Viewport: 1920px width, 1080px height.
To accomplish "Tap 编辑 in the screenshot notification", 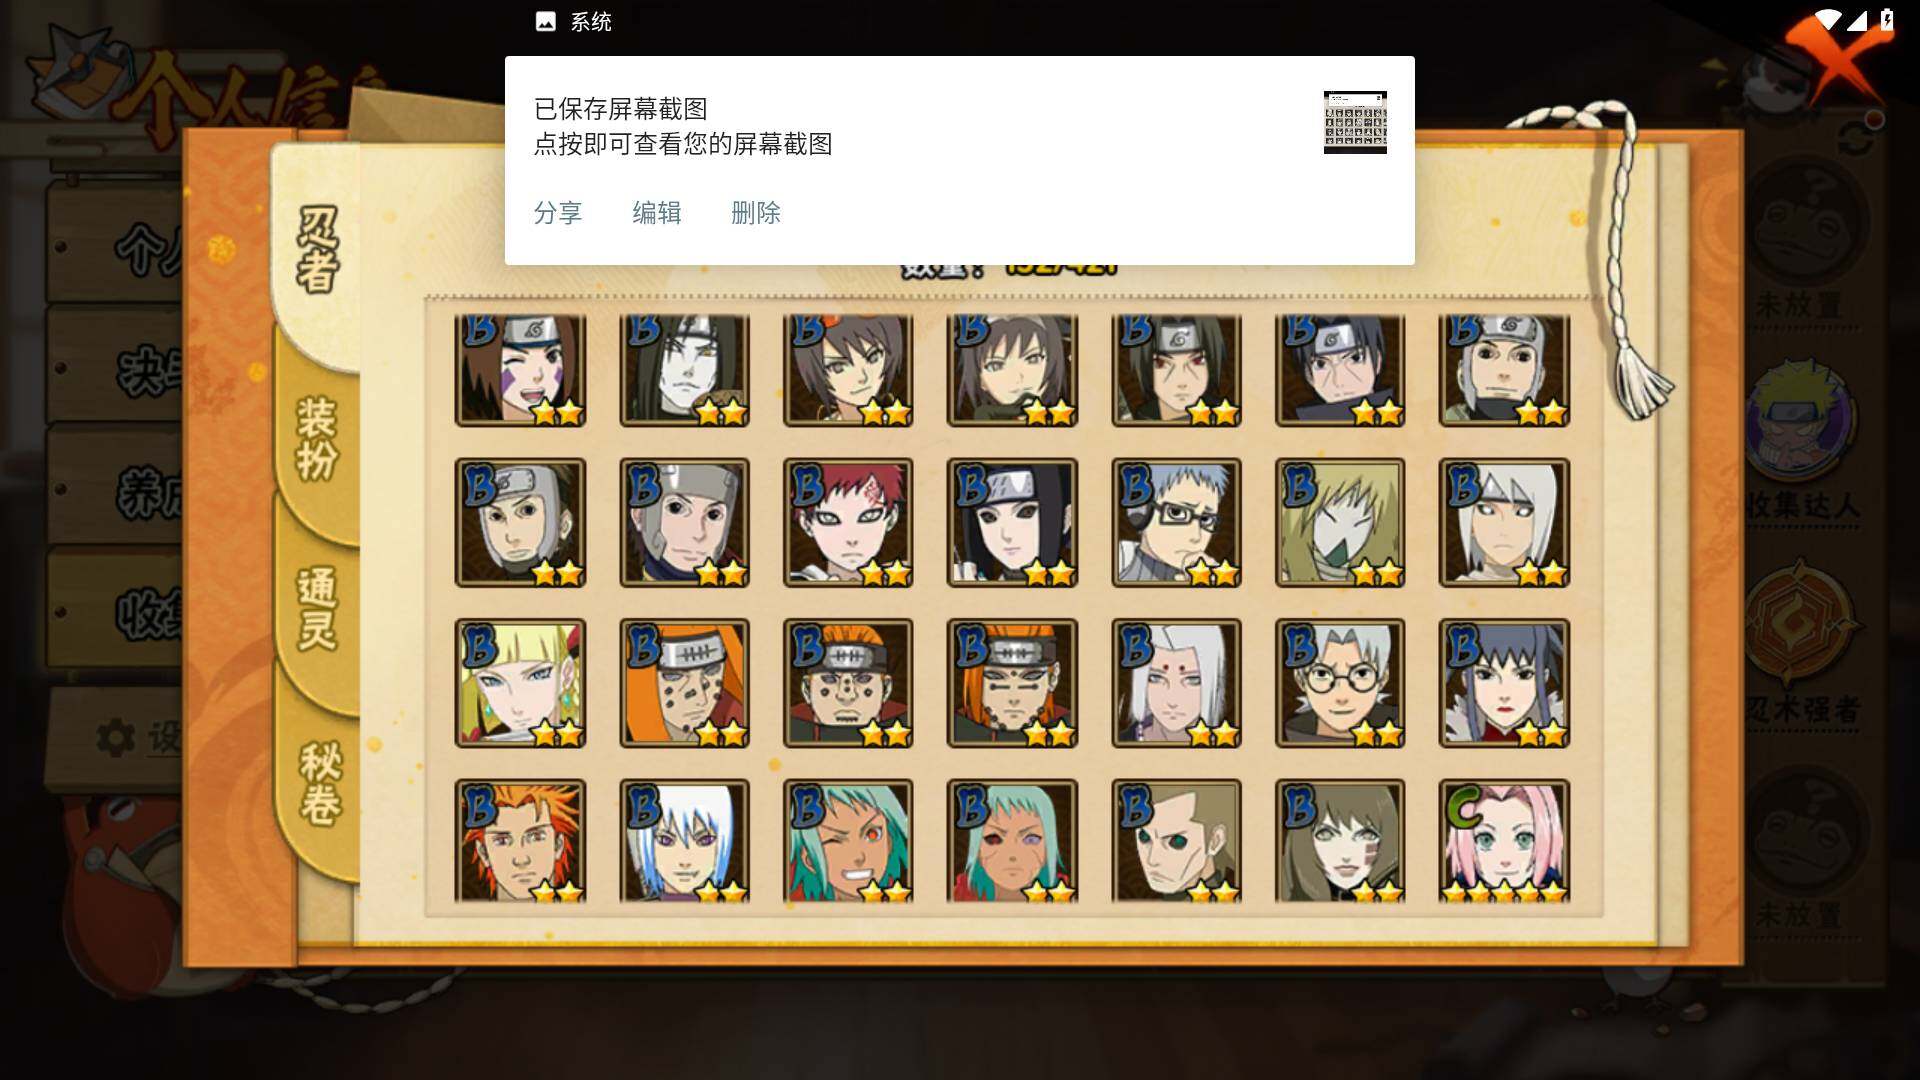I will pos(657,213).
